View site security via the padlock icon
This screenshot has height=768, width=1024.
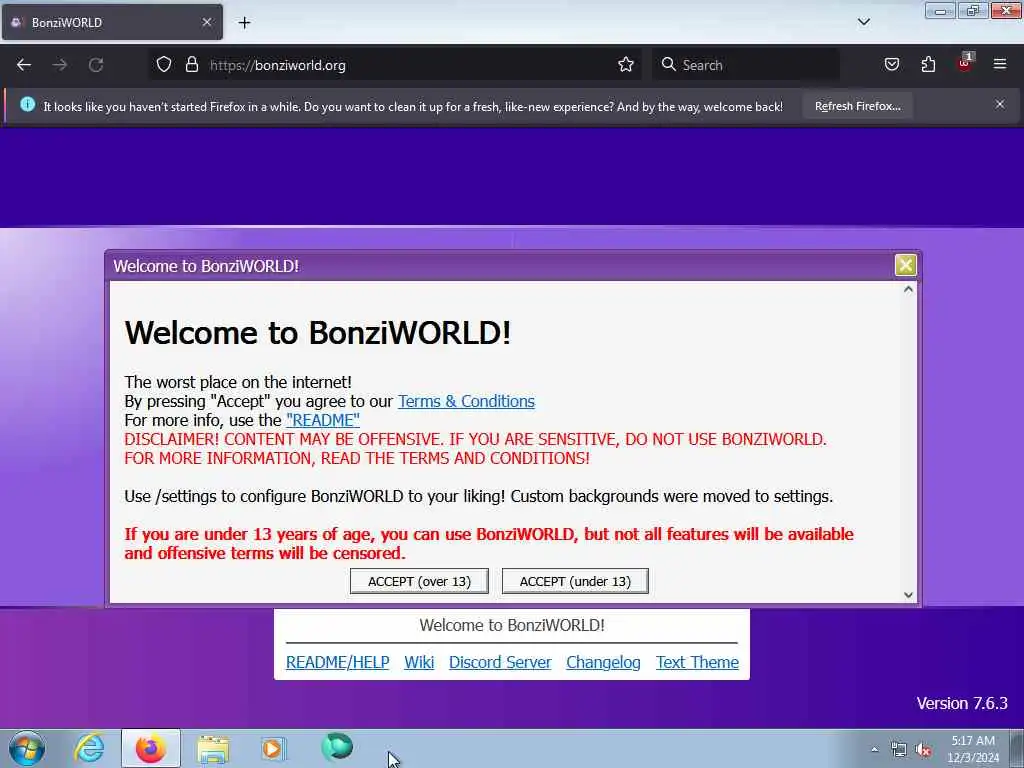[191, 65]
